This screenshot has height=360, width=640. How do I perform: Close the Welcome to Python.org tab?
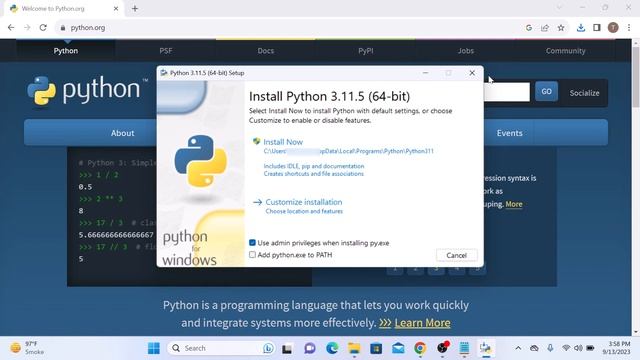click(x=116, y=8)
